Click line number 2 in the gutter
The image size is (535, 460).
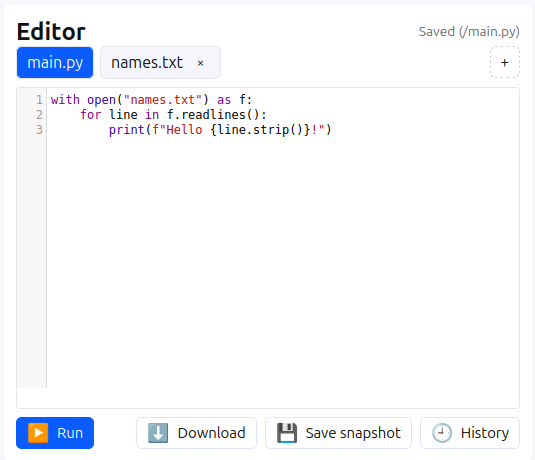pyautogui.click(x=39, y=115)
